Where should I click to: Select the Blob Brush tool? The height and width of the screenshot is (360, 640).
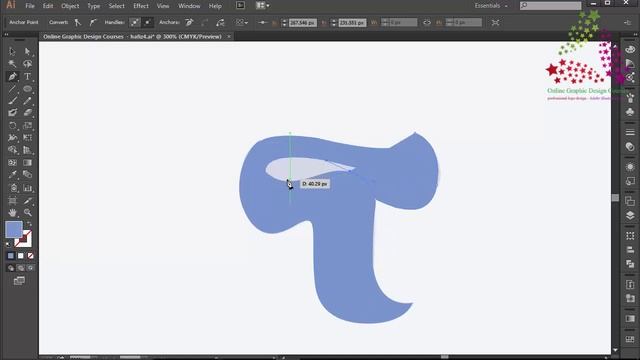(x=12, y=113)
